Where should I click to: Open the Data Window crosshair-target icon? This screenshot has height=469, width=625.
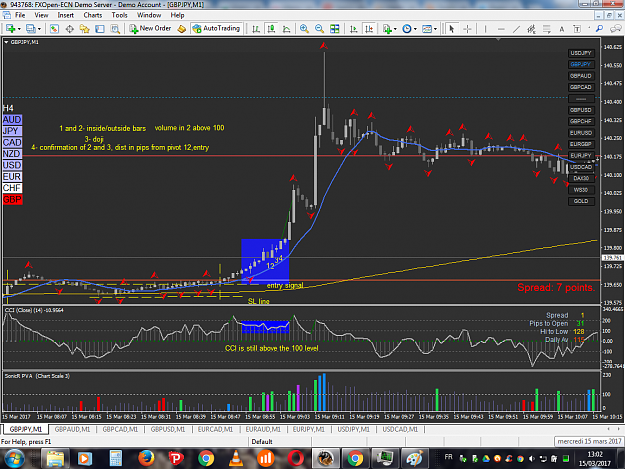point(69,29)
